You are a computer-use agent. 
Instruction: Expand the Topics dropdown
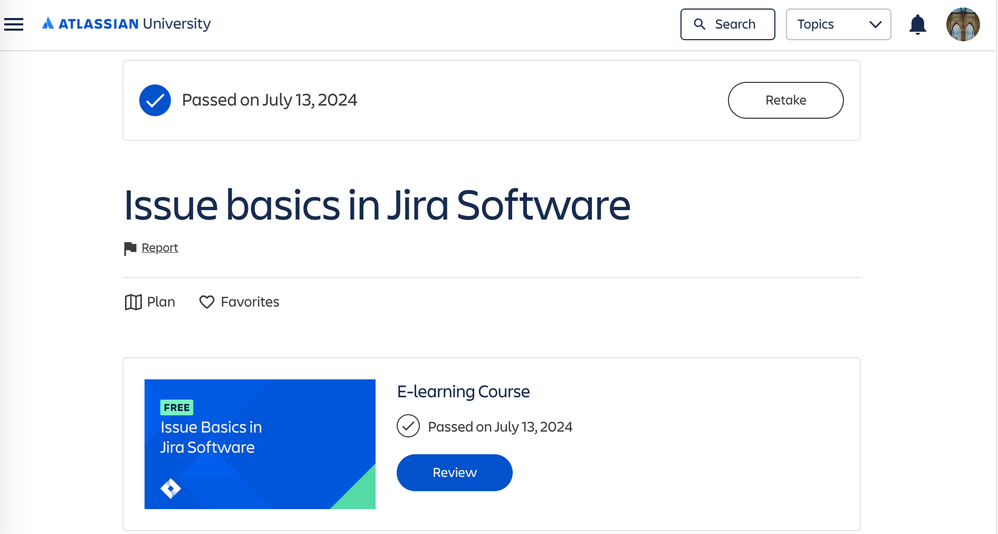(x=838, y=24)
